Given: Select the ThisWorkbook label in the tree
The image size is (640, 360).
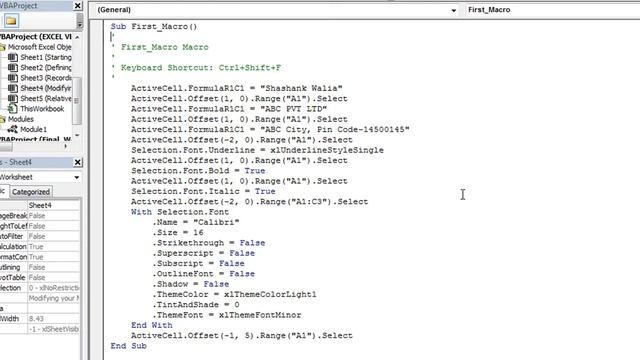Looking at the screenshot, I should [x=42, y=109].
